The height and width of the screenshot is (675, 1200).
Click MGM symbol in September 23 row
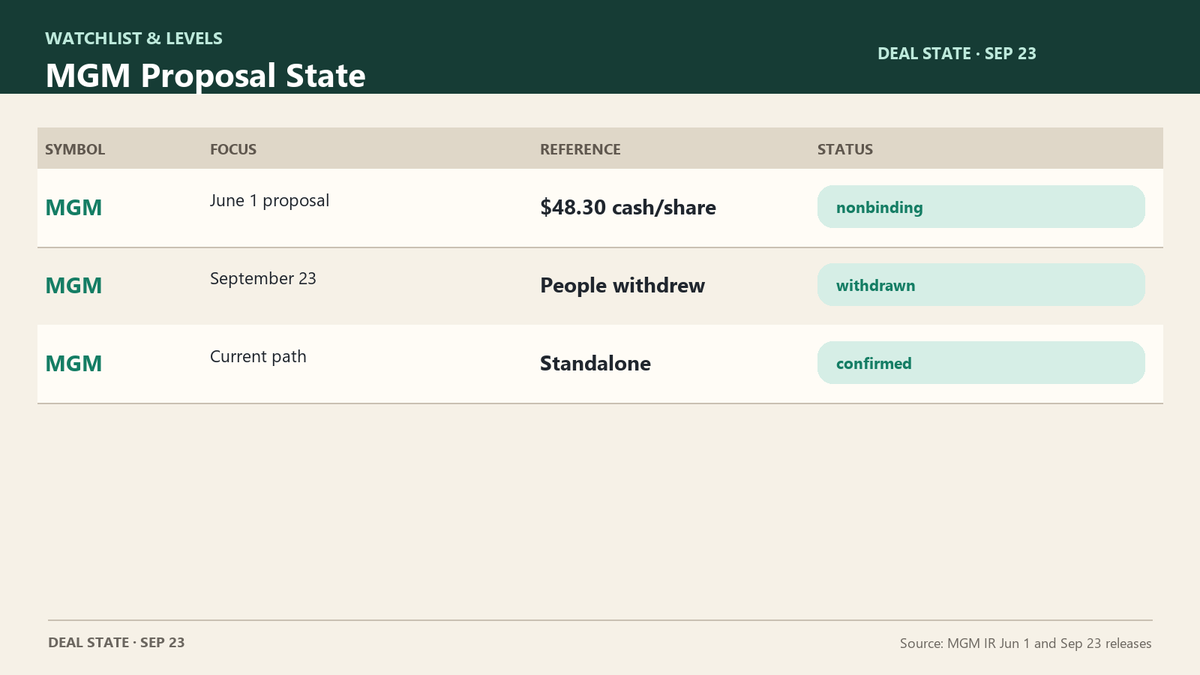point(74,286)
